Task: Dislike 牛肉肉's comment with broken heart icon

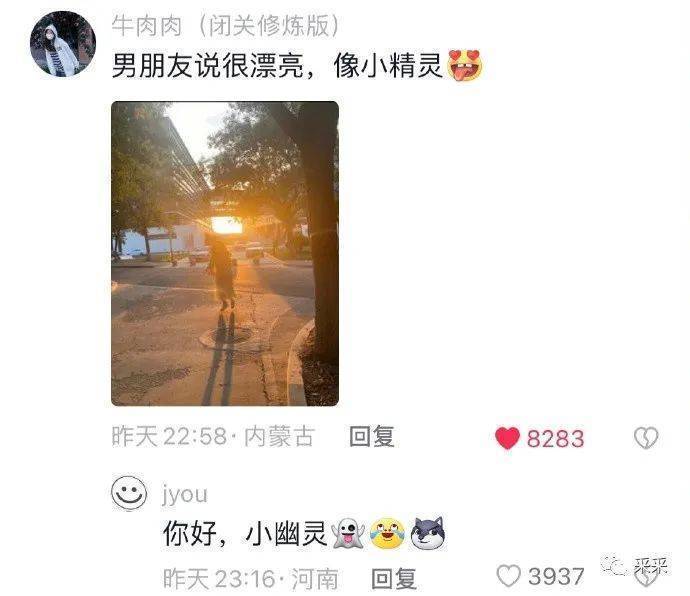Action: (x=646, y=438)
